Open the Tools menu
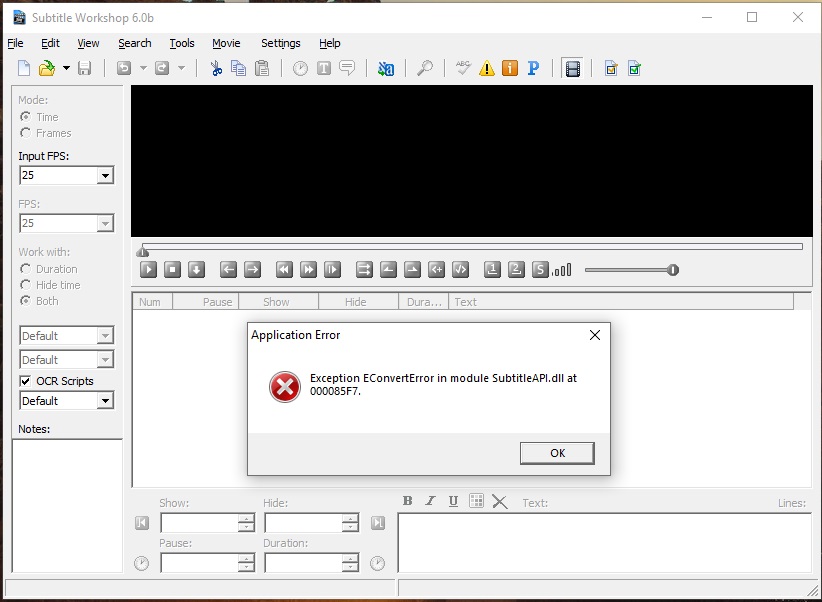822x602 pixels. coord(182,43)
